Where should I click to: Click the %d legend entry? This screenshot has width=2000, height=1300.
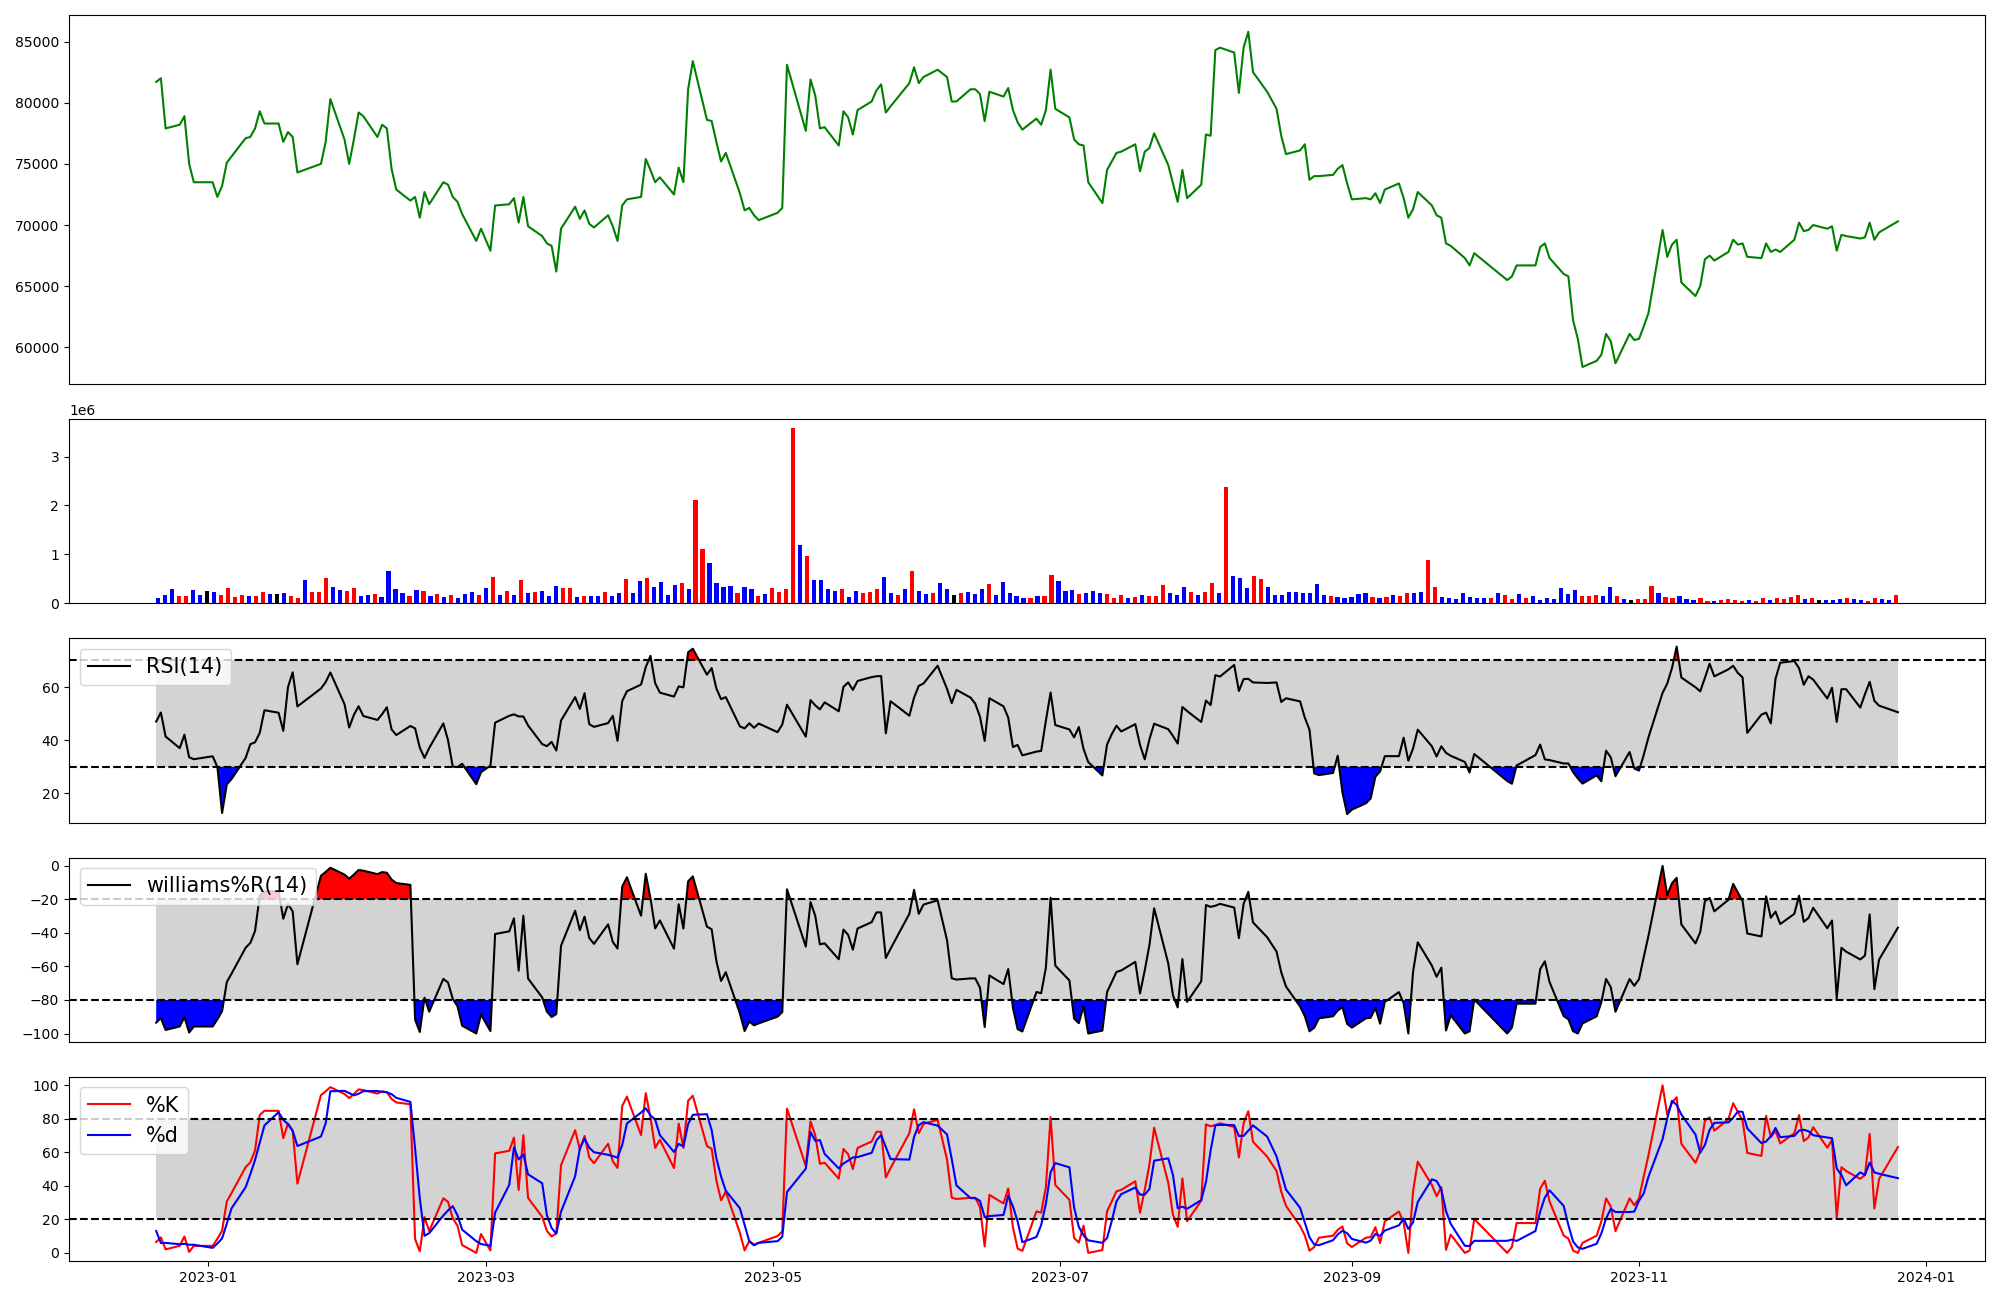click(x=162, y=1135)
